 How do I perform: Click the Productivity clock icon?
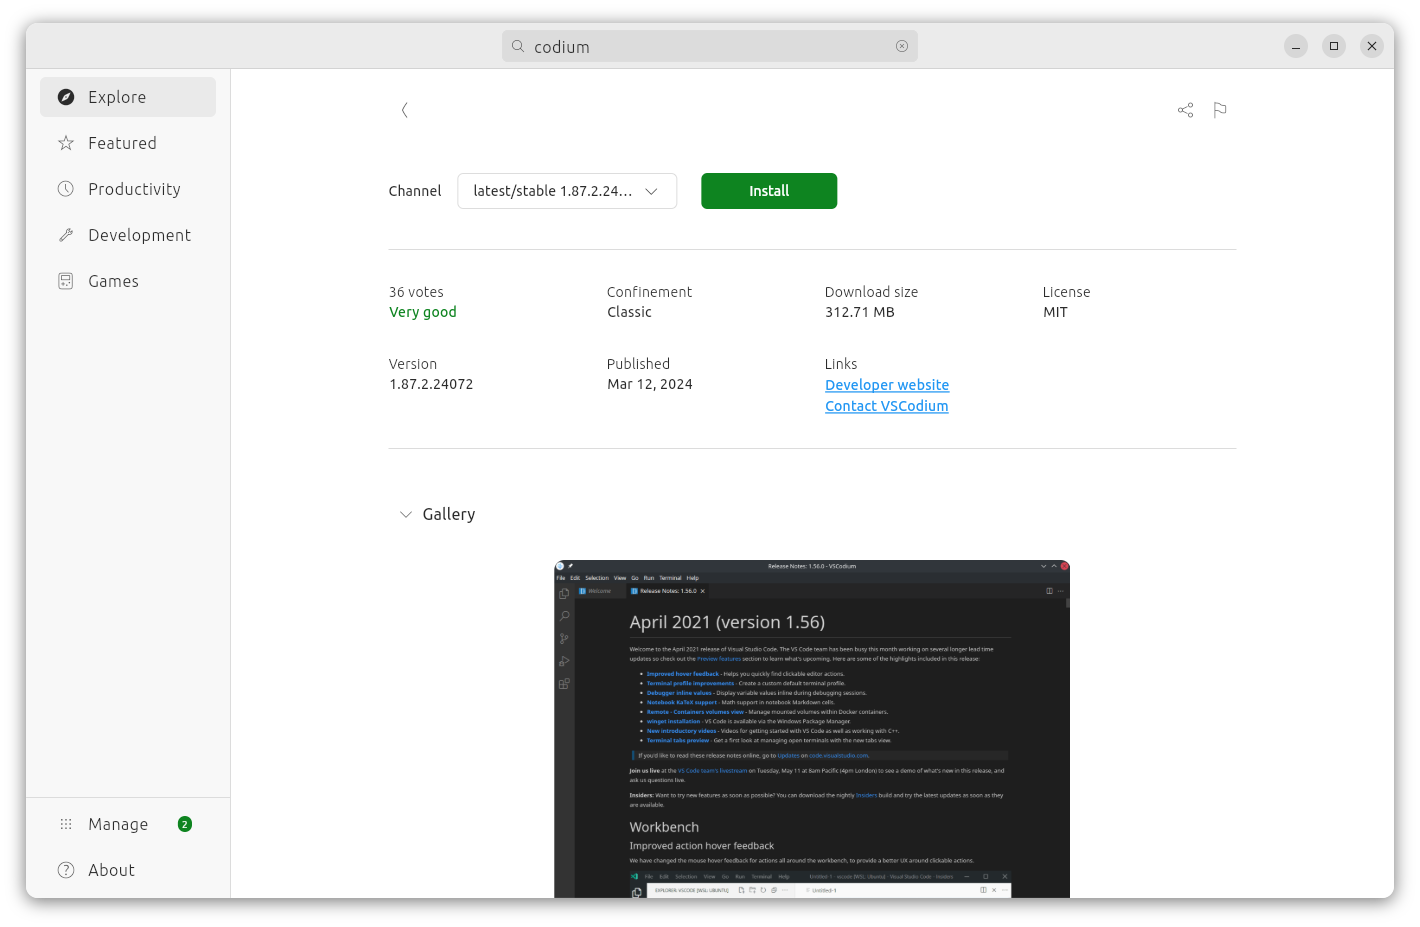click(66, 189)
